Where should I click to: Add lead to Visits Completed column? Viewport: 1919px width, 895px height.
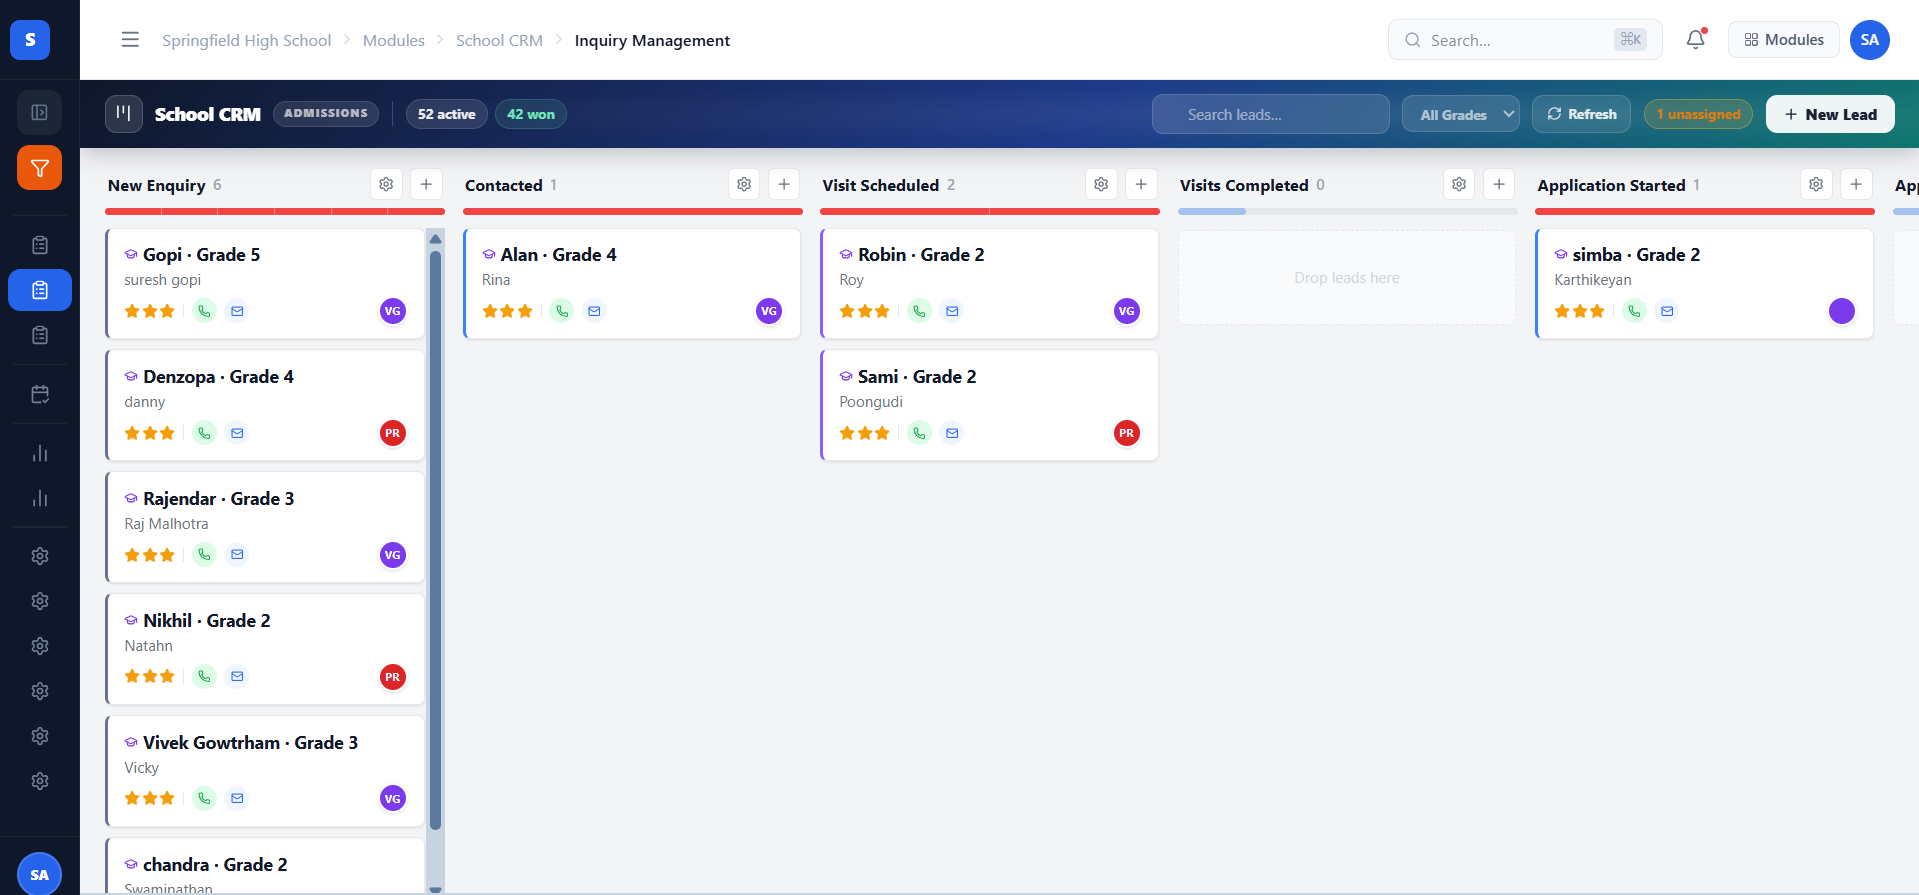[x=1499, y=184]
